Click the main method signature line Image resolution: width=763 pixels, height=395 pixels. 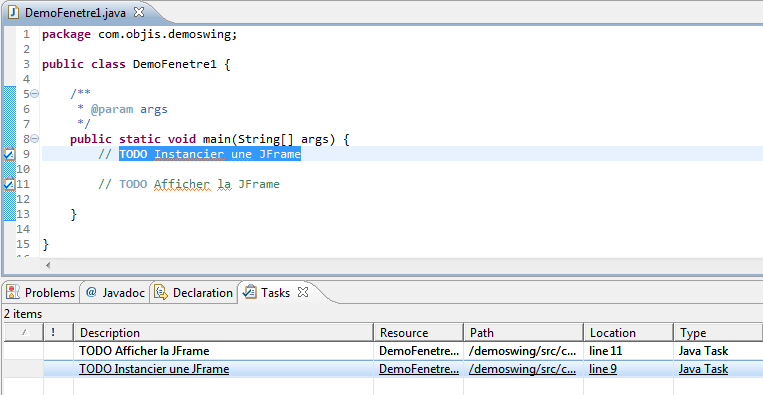pyautogui.click(x=210, y=139)
